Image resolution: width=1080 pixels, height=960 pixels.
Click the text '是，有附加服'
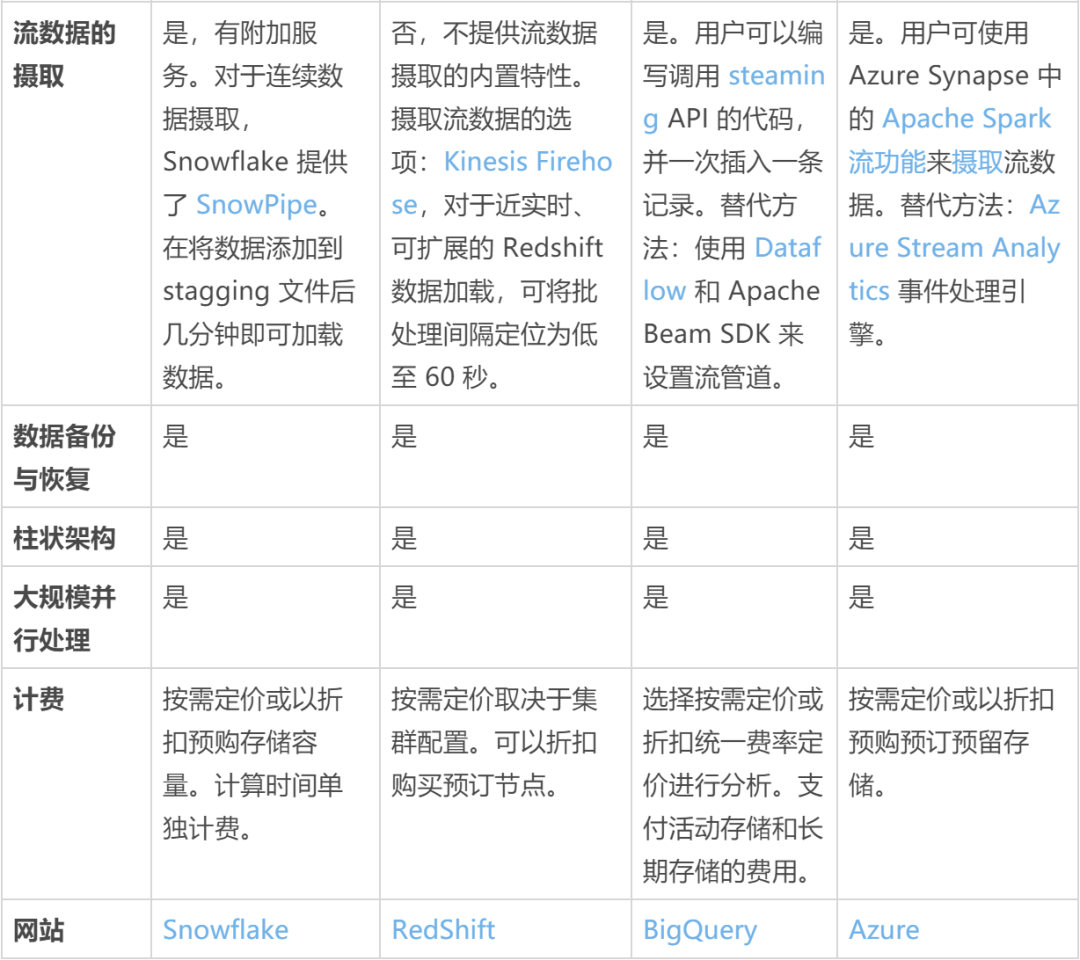pyautogui.click(x=240, y=33)
